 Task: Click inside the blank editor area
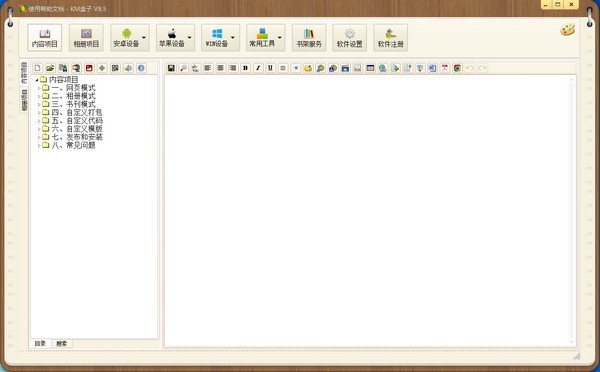coord(367,210)
